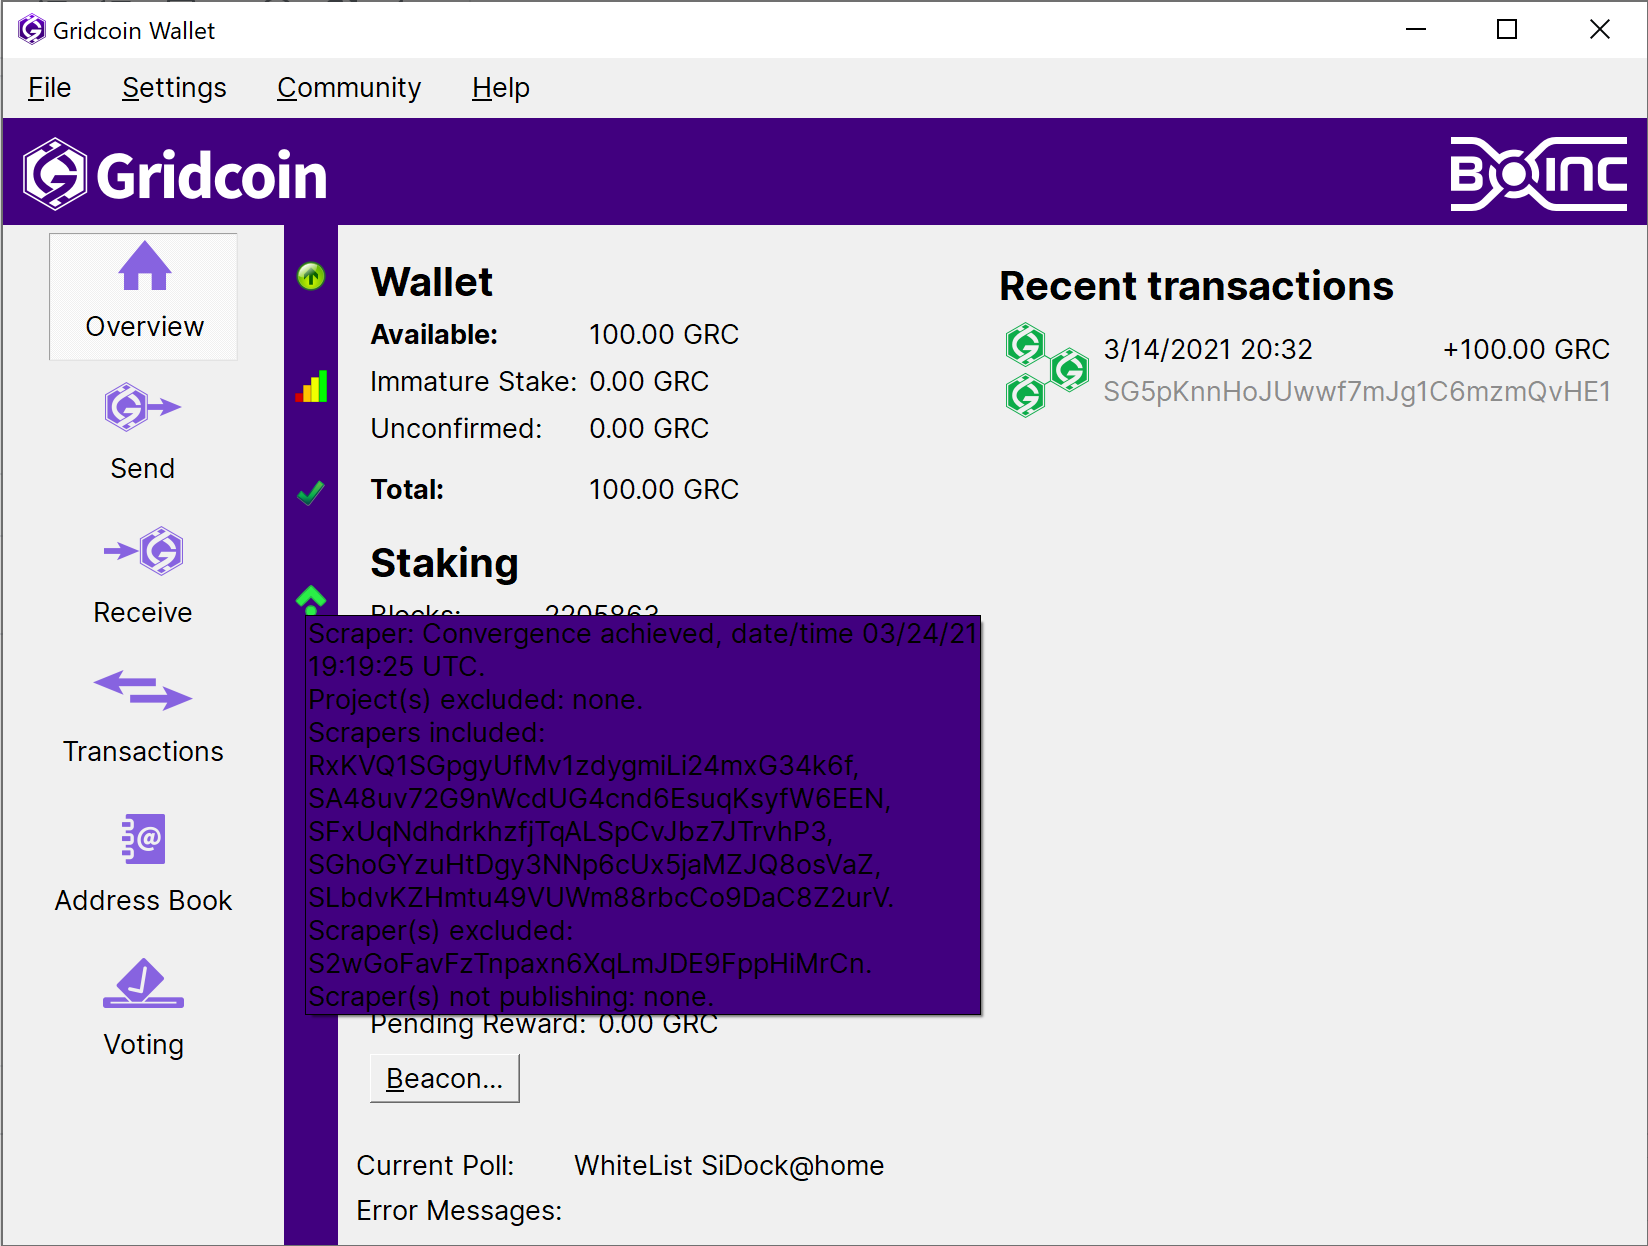The width and height of the screenshot is (1648, 1246).
Task: Click the Beacon... button
Action: pyautogui.click(x=444, y=1078)
